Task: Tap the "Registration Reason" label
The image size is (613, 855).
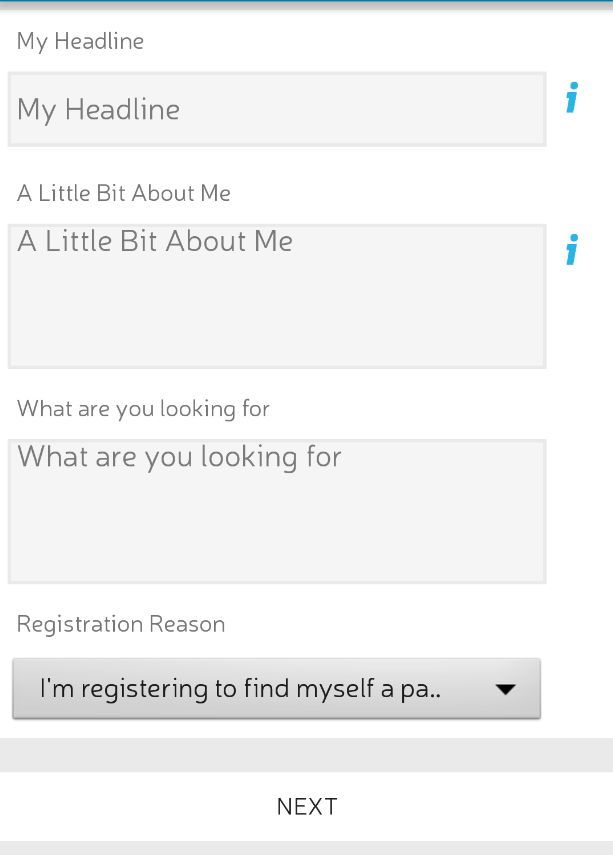Action: (x=121, y=625)
